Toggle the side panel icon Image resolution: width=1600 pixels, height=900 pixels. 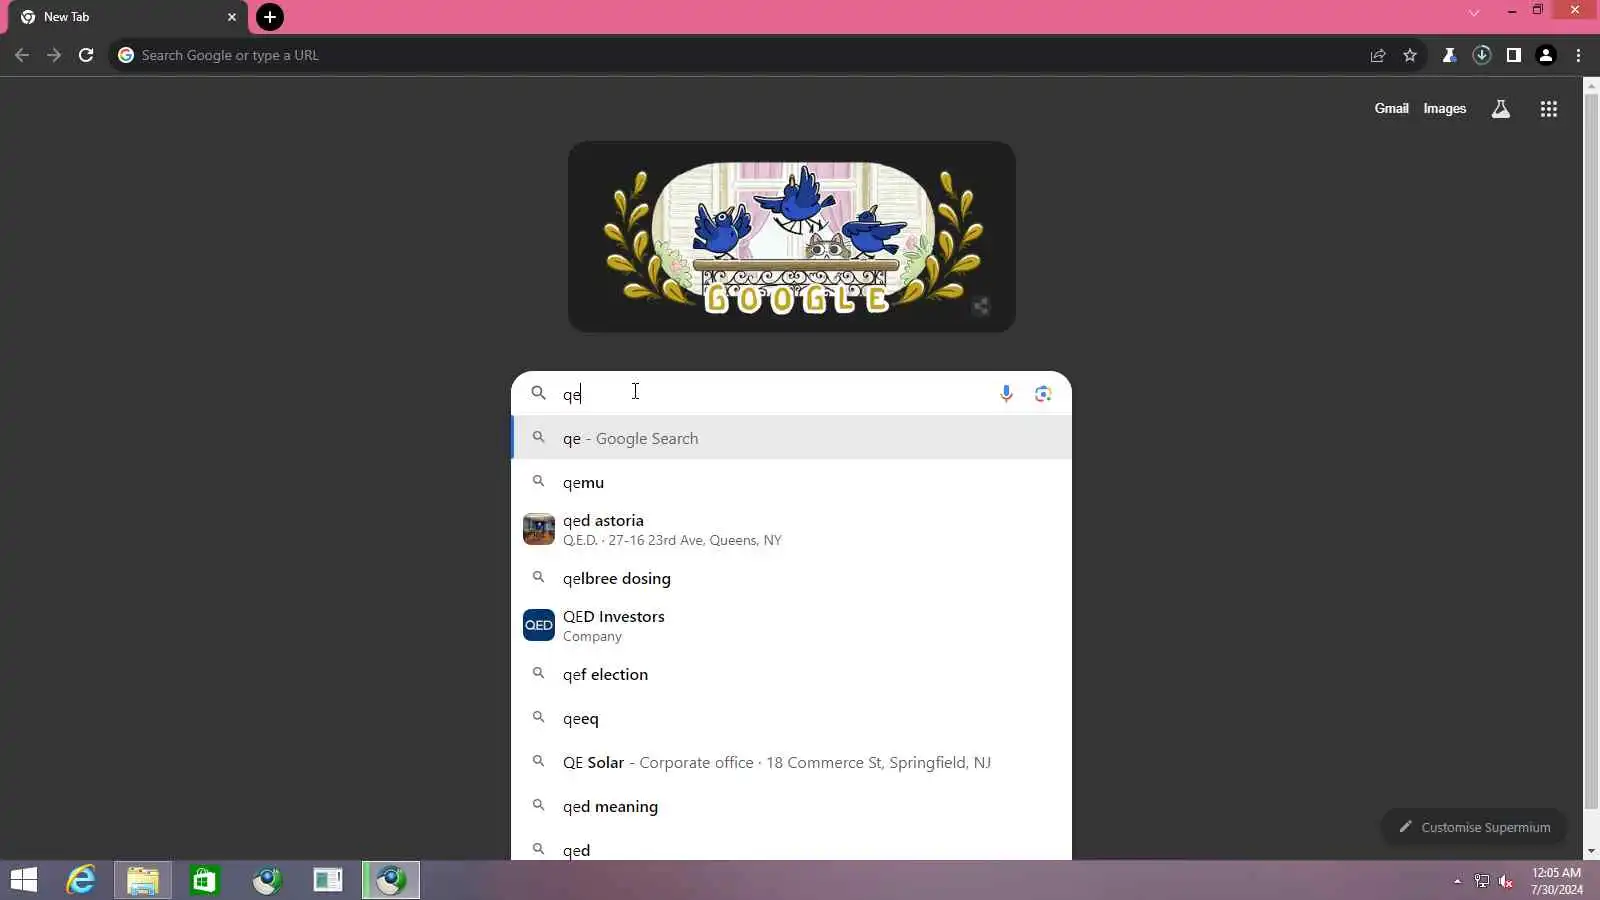[x=1514, y=55]
